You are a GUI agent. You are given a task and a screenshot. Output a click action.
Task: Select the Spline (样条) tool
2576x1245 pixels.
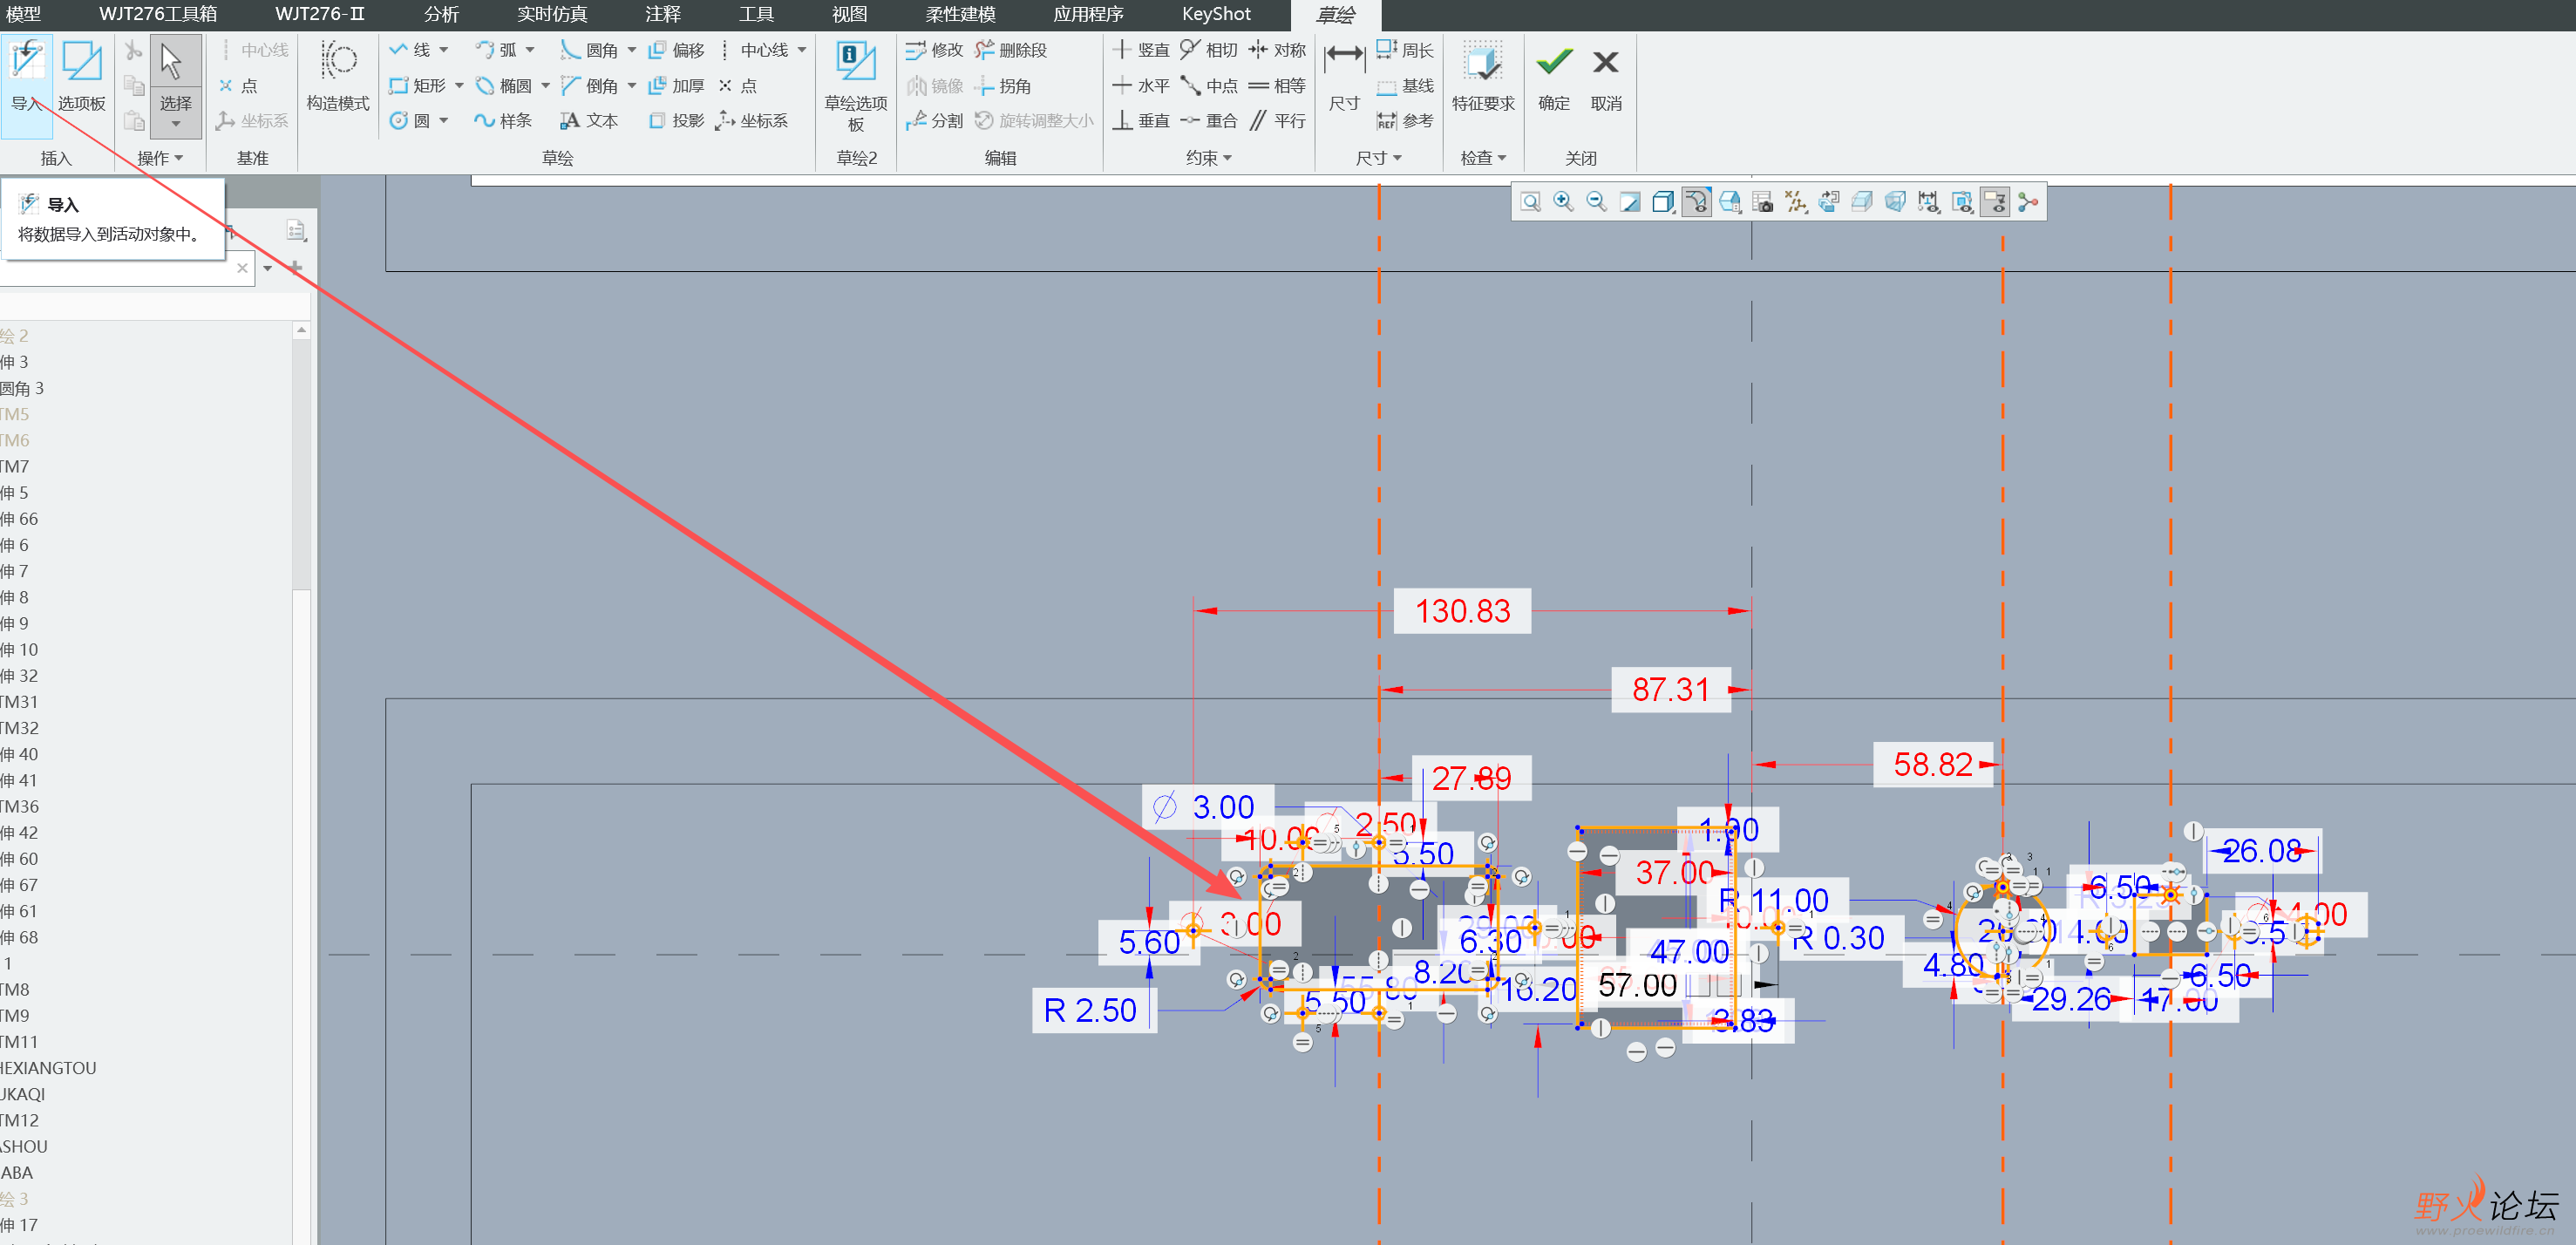point(503,121)
